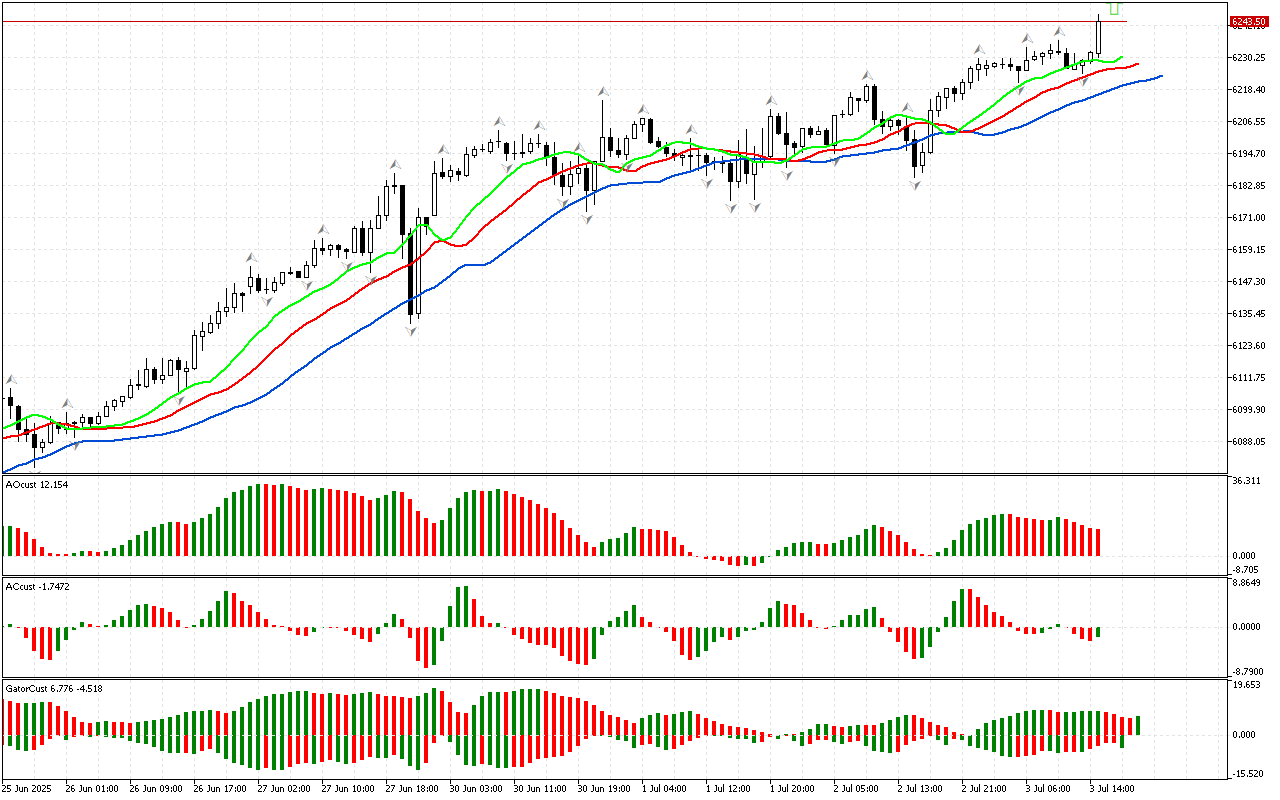
Task: Click the down fractal arrow below the 27 Jun 18:00 candle
Action: (411, 329)
